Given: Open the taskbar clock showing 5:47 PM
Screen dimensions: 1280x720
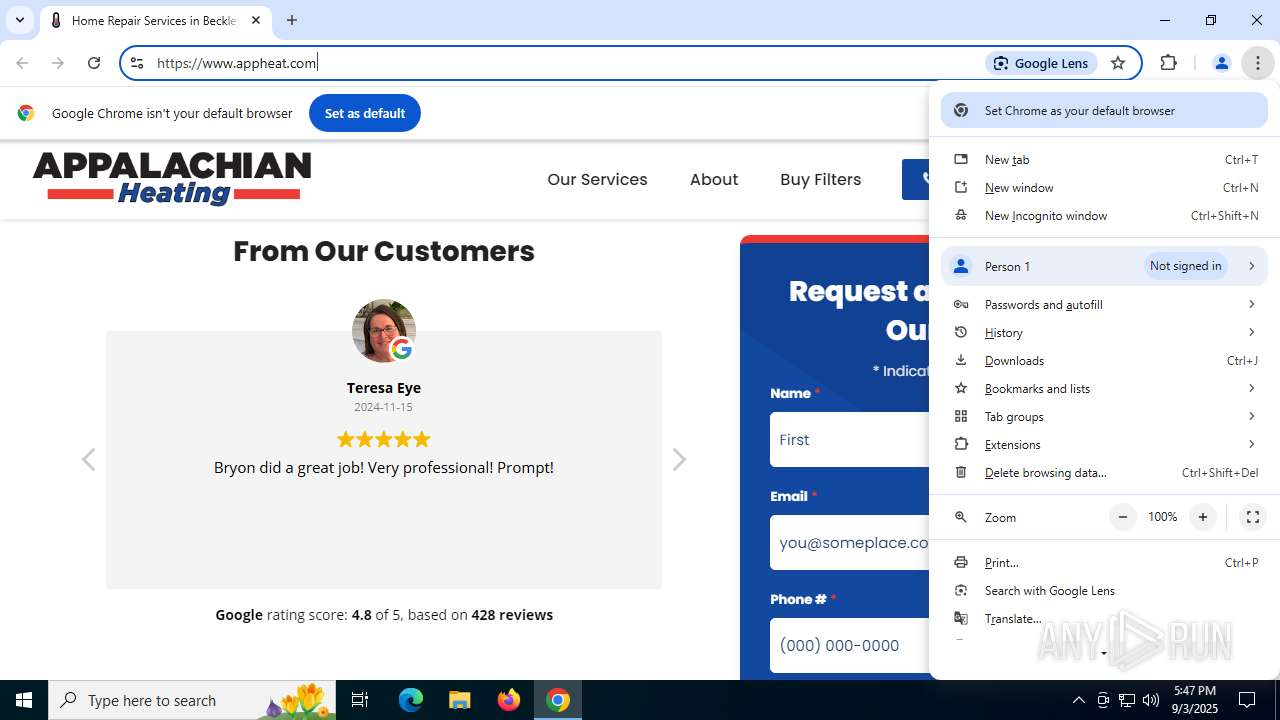Looking at the screenshot, I should click(x=1195, y=700).
